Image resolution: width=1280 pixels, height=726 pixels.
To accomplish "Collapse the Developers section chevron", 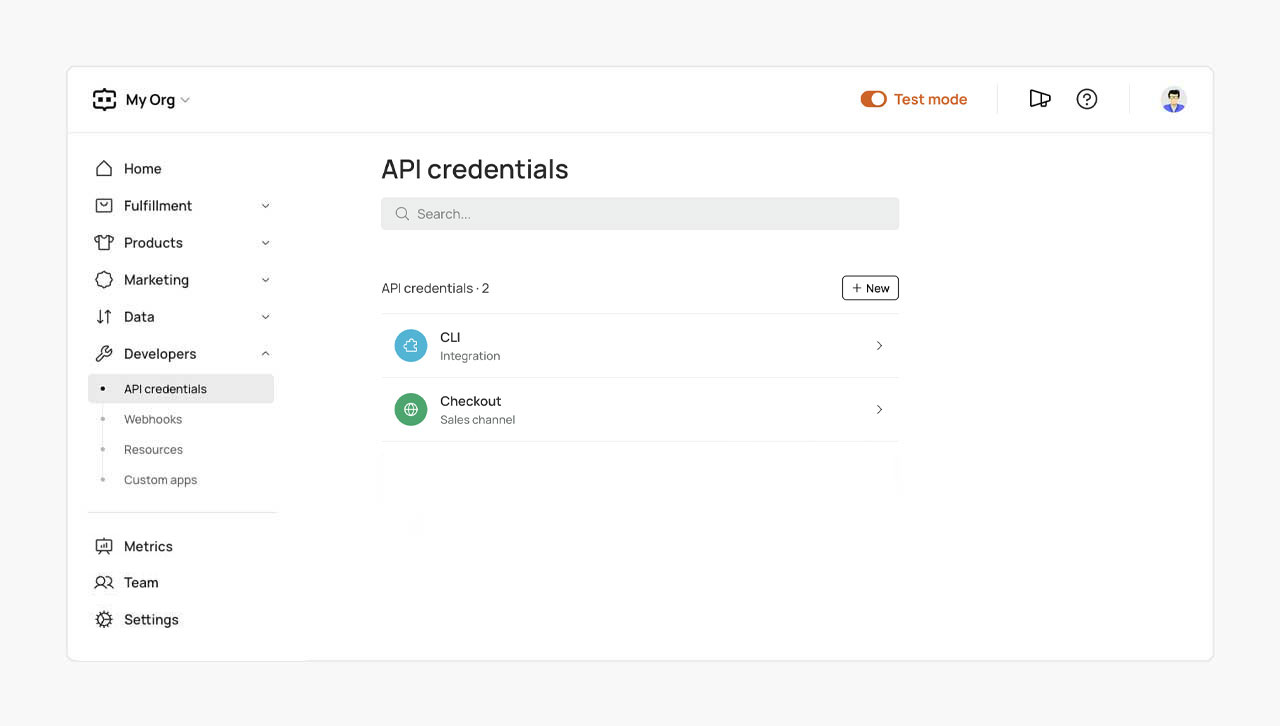I will (265, 354).
